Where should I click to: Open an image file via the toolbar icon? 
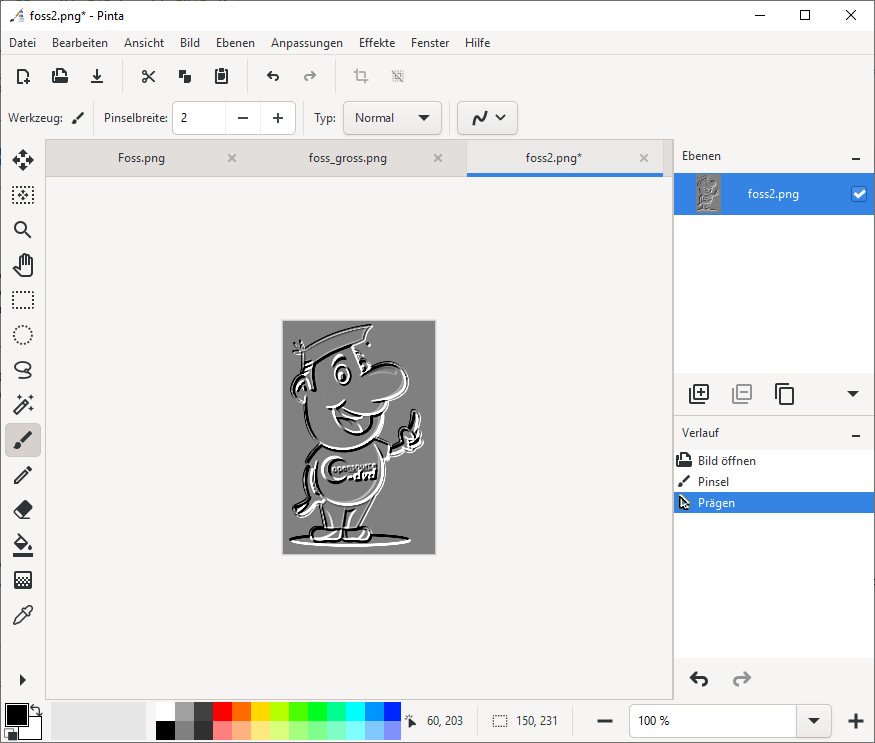(x=60, y=76)
